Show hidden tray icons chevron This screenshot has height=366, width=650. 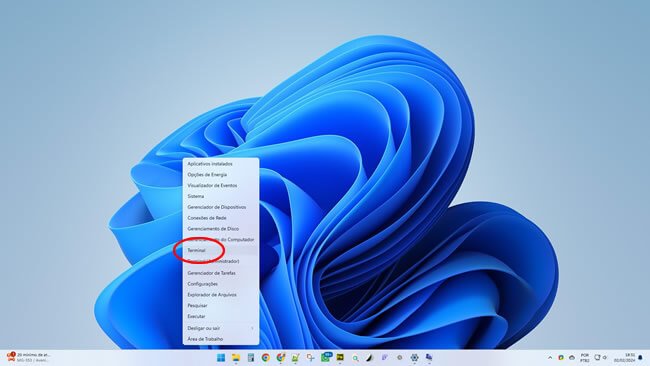tap(550, 357)
